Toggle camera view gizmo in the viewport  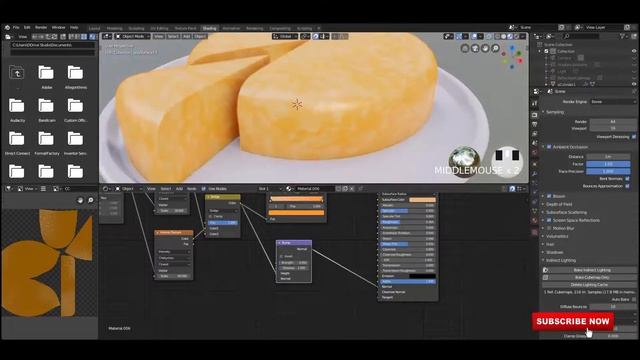tap(475, 49)
